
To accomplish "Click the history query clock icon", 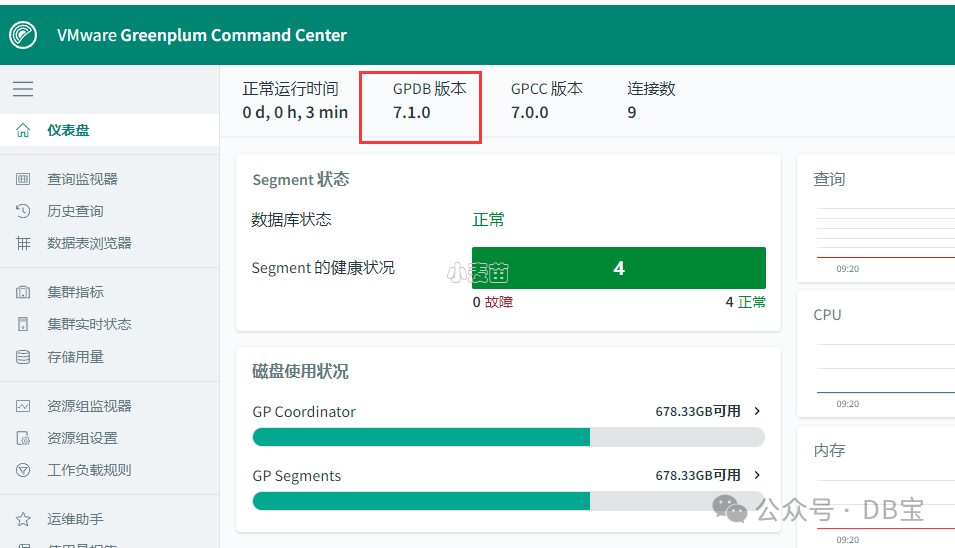I will (x=23, y=211).
